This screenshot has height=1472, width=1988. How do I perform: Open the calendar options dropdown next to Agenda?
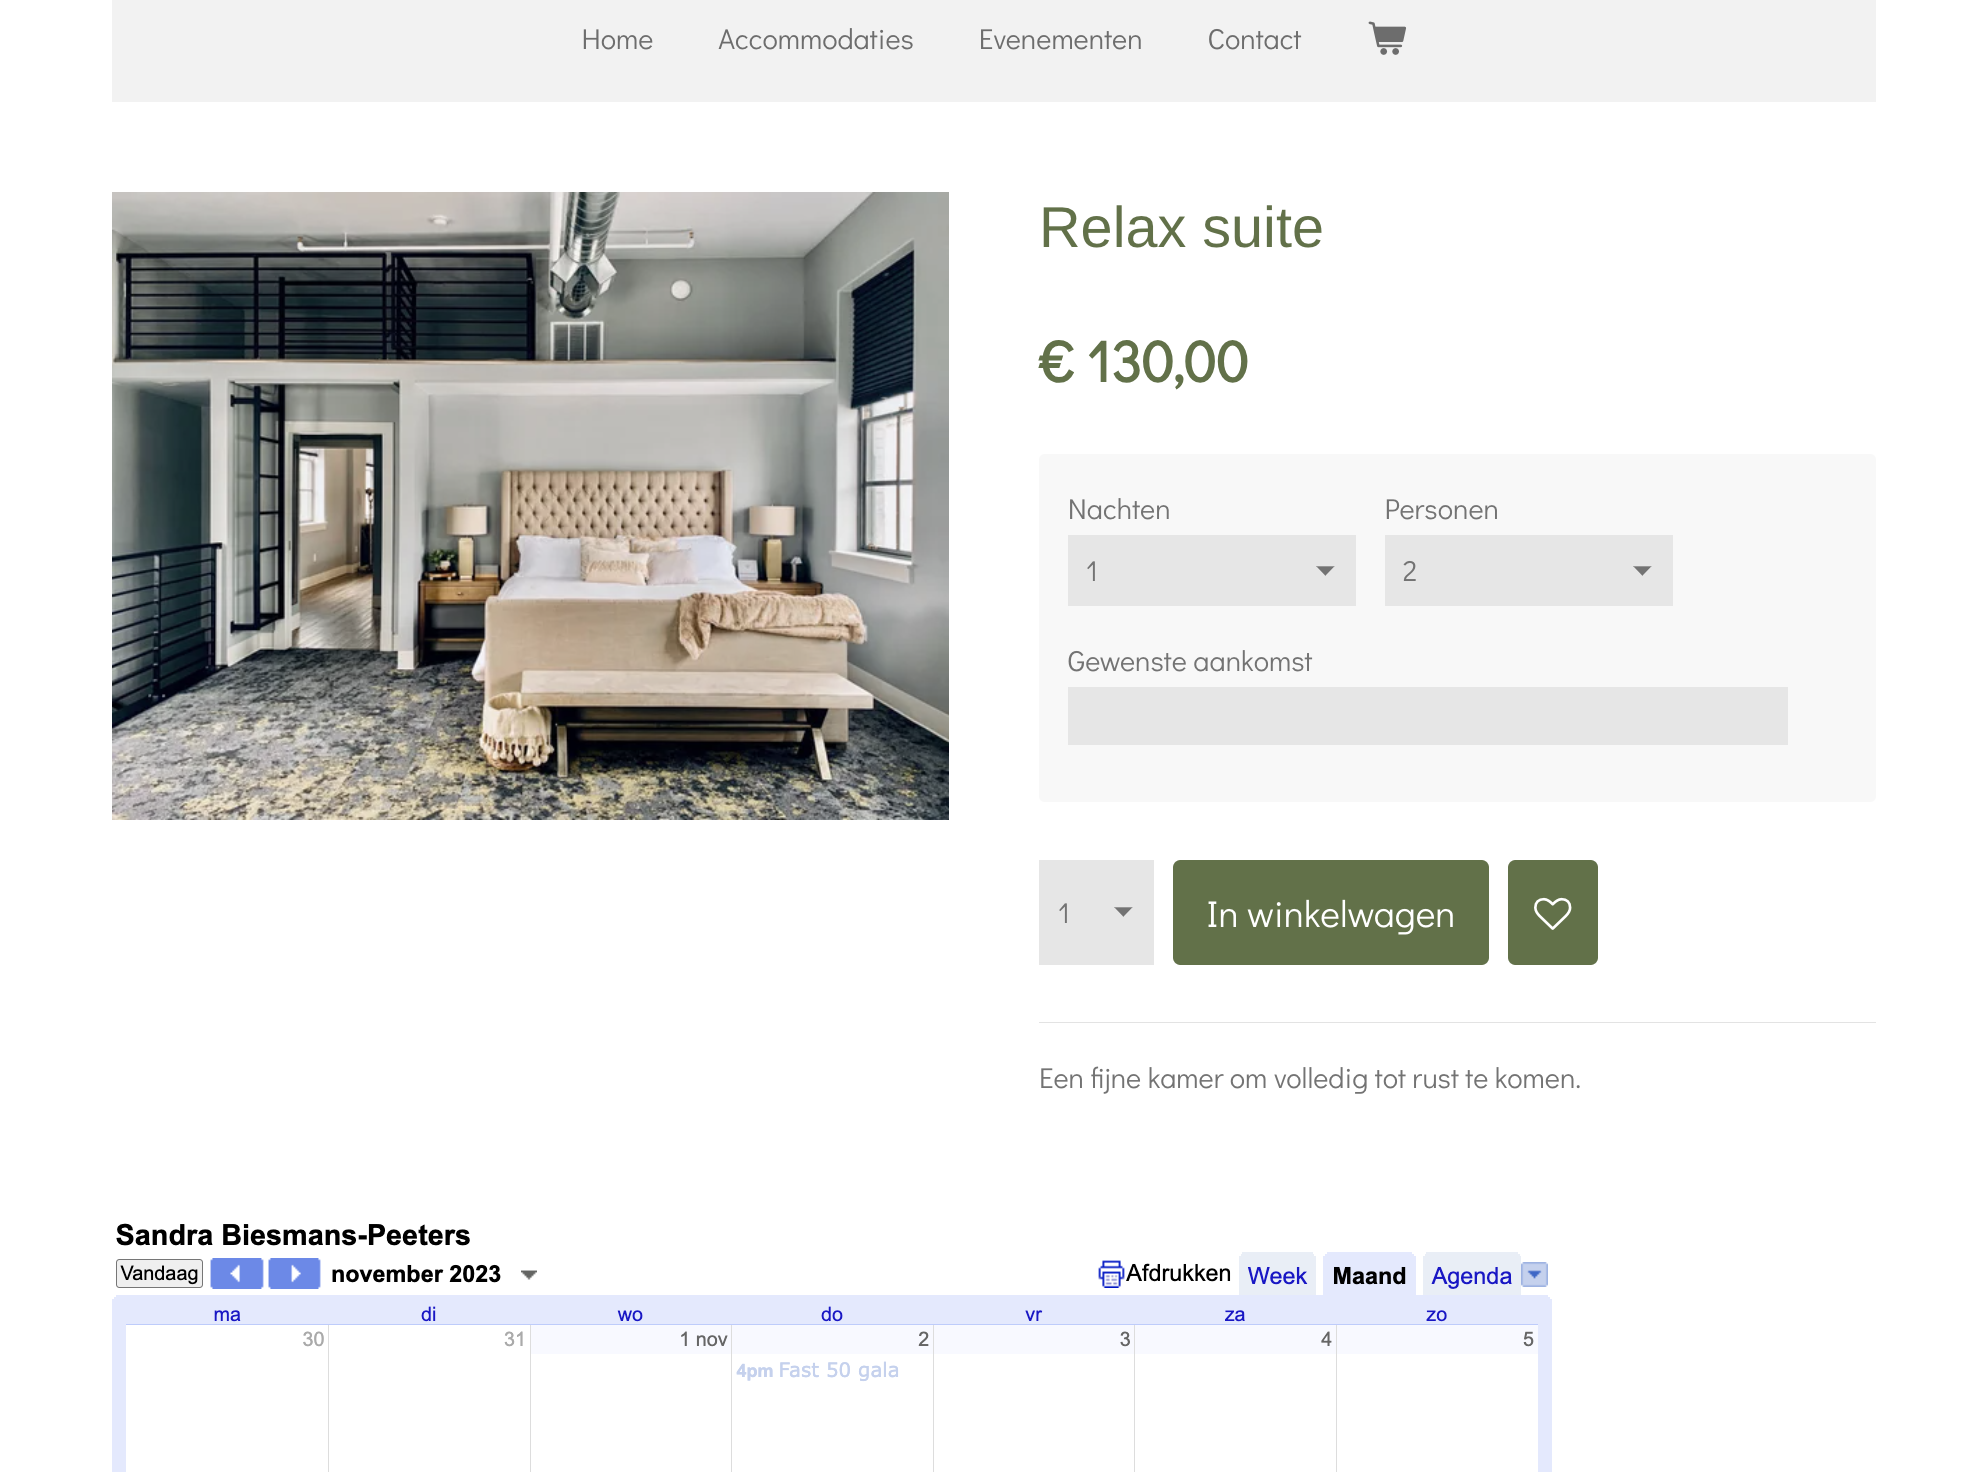(1534, 1274)
